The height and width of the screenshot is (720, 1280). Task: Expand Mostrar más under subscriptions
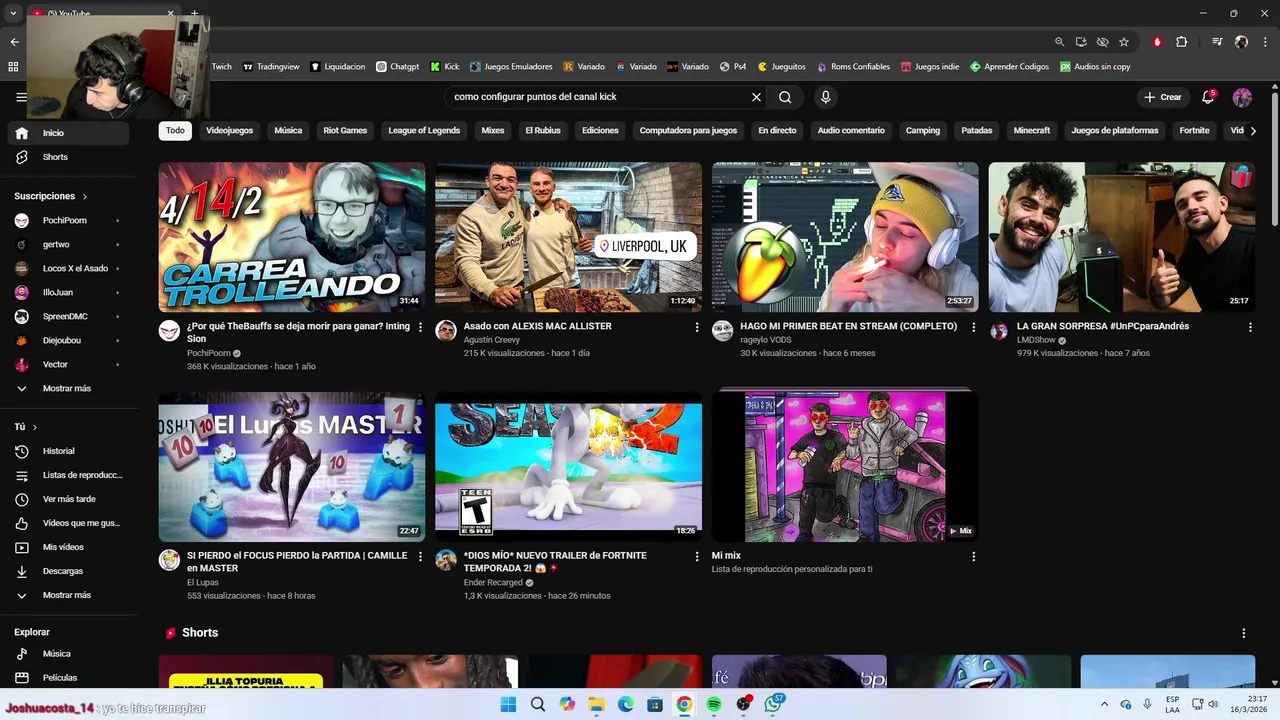point(68,388)
